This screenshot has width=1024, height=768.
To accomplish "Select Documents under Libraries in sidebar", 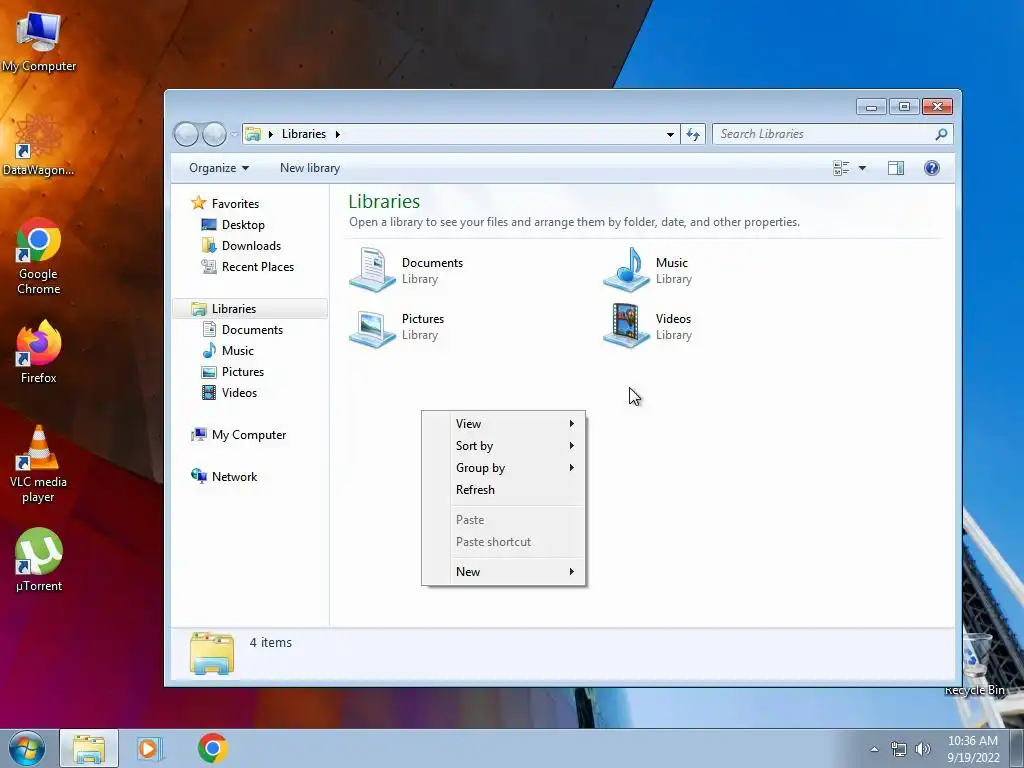I will click(251, 330).
